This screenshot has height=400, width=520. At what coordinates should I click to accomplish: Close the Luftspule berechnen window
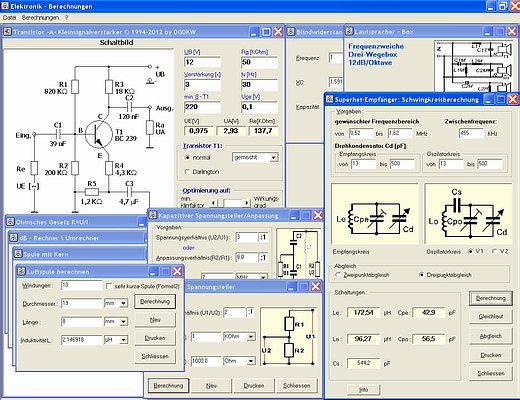tap(177, 271)
